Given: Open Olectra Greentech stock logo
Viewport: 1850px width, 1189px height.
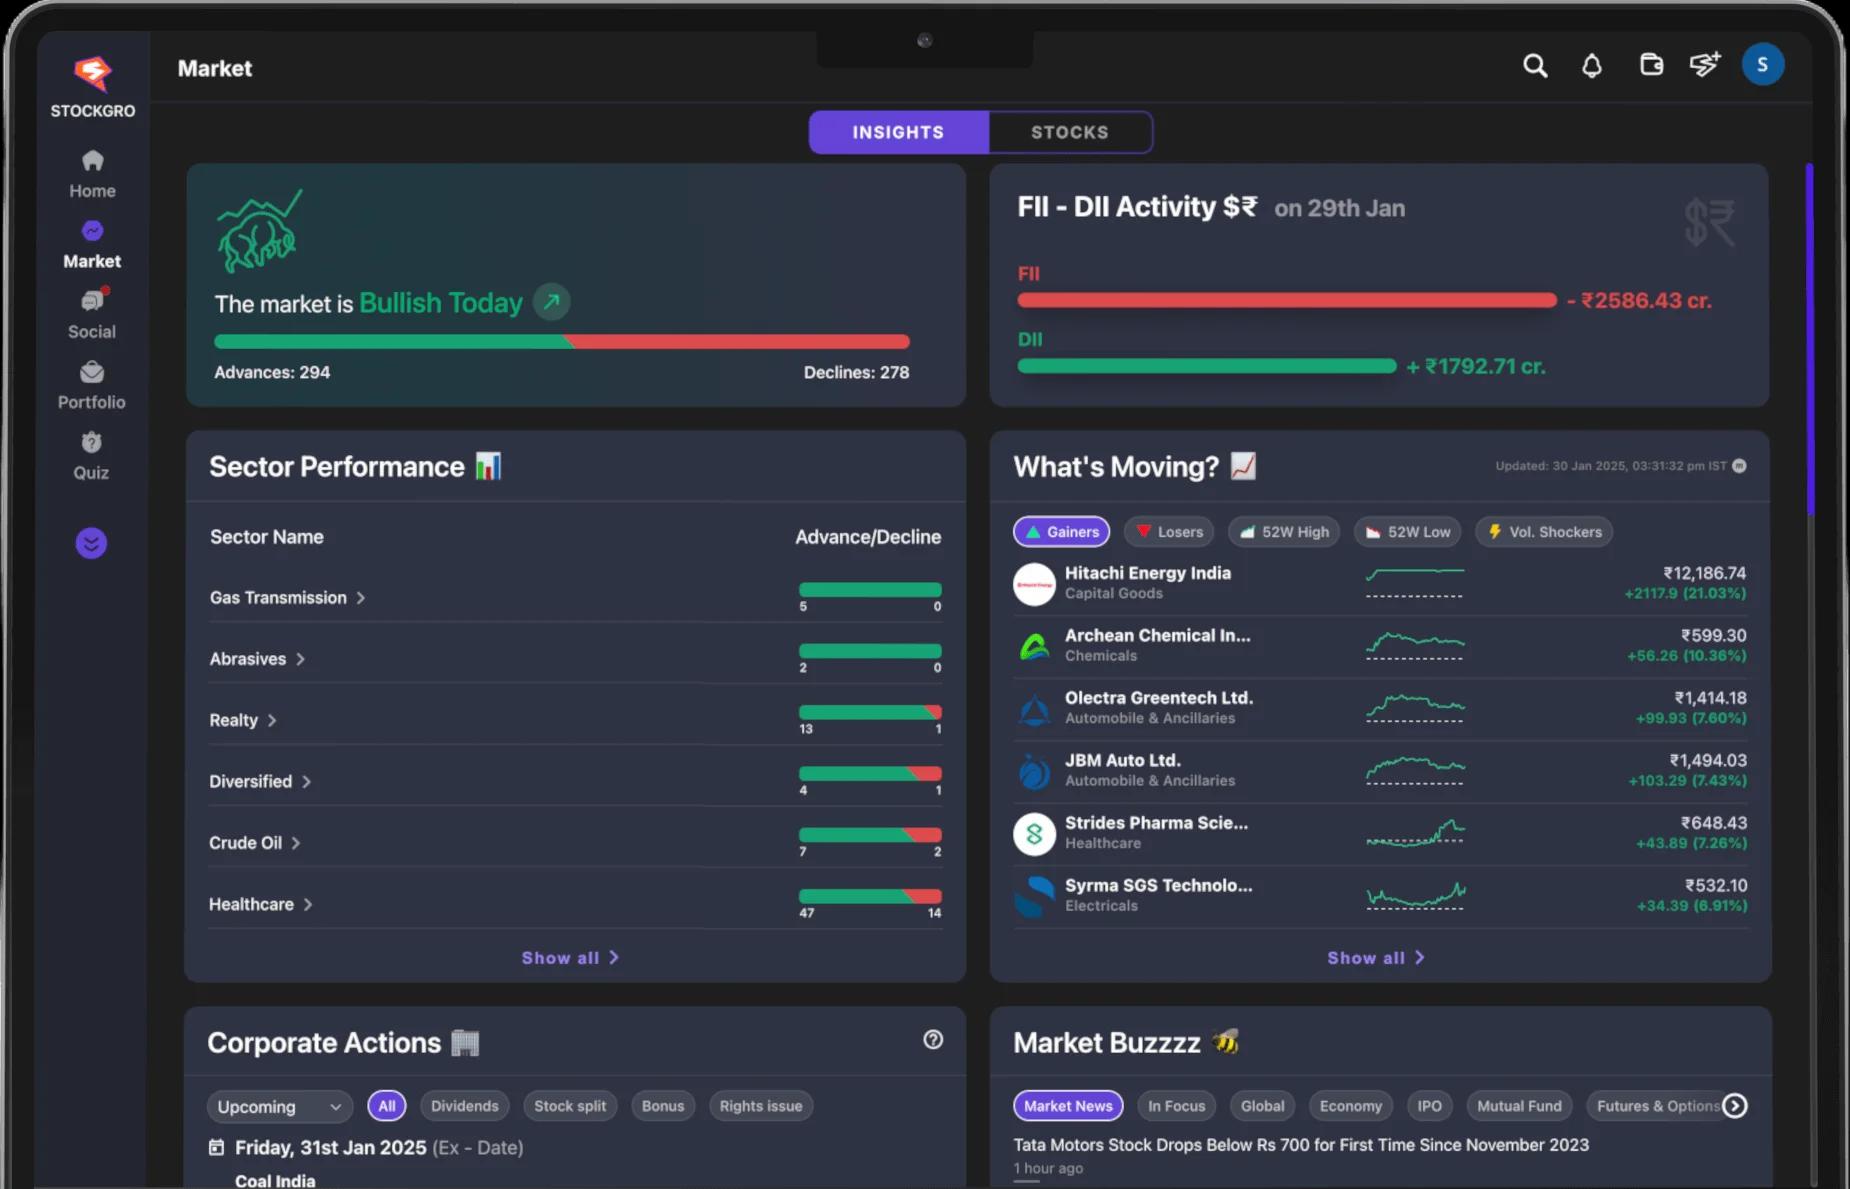Looking at the screenshot, I should click(x=1034, y=709).
